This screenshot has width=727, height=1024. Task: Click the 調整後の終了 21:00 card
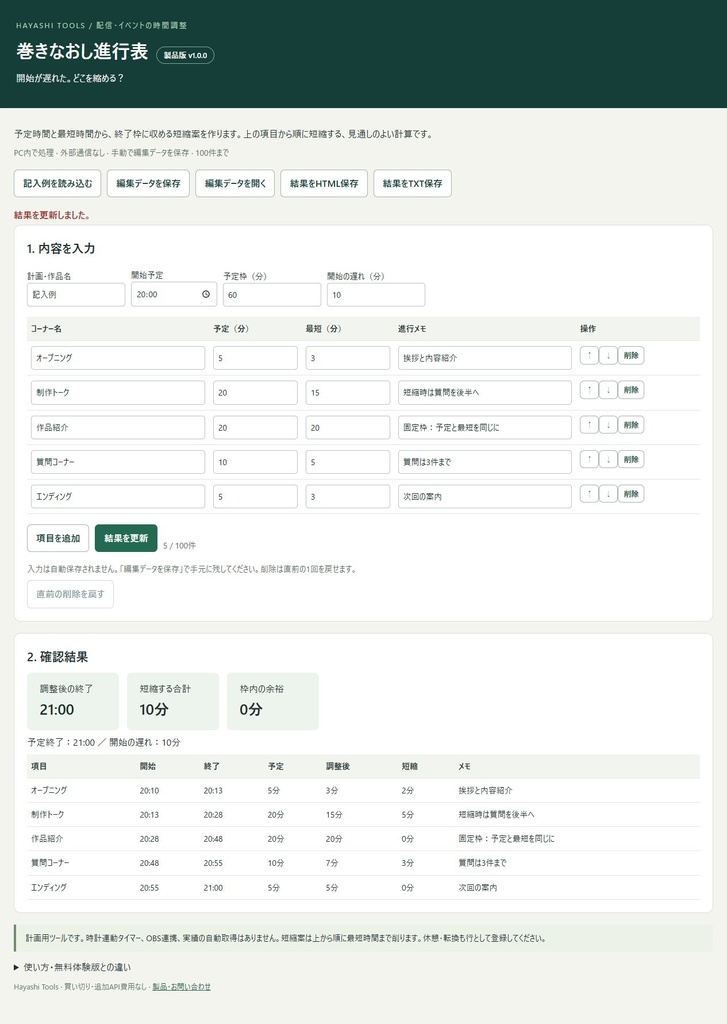pyautogui.click(x=73, y=701)
